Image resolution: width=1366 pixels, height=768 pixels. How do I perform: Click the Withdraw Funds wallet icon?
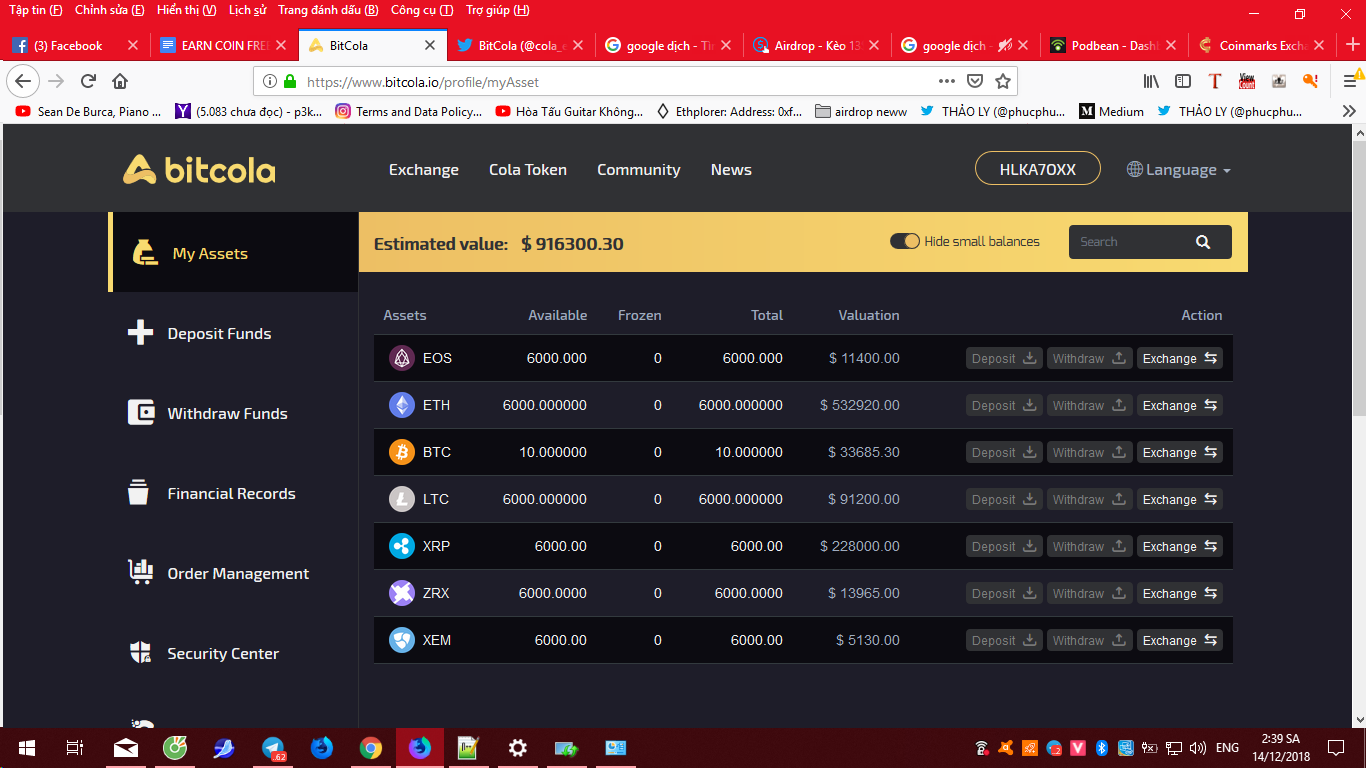coord(141,413)
